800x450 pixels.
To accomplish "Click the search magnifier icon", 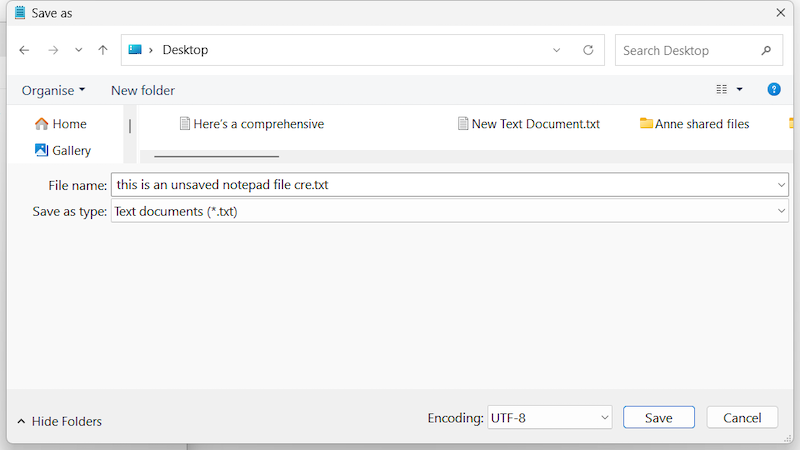I will [766, 50].
